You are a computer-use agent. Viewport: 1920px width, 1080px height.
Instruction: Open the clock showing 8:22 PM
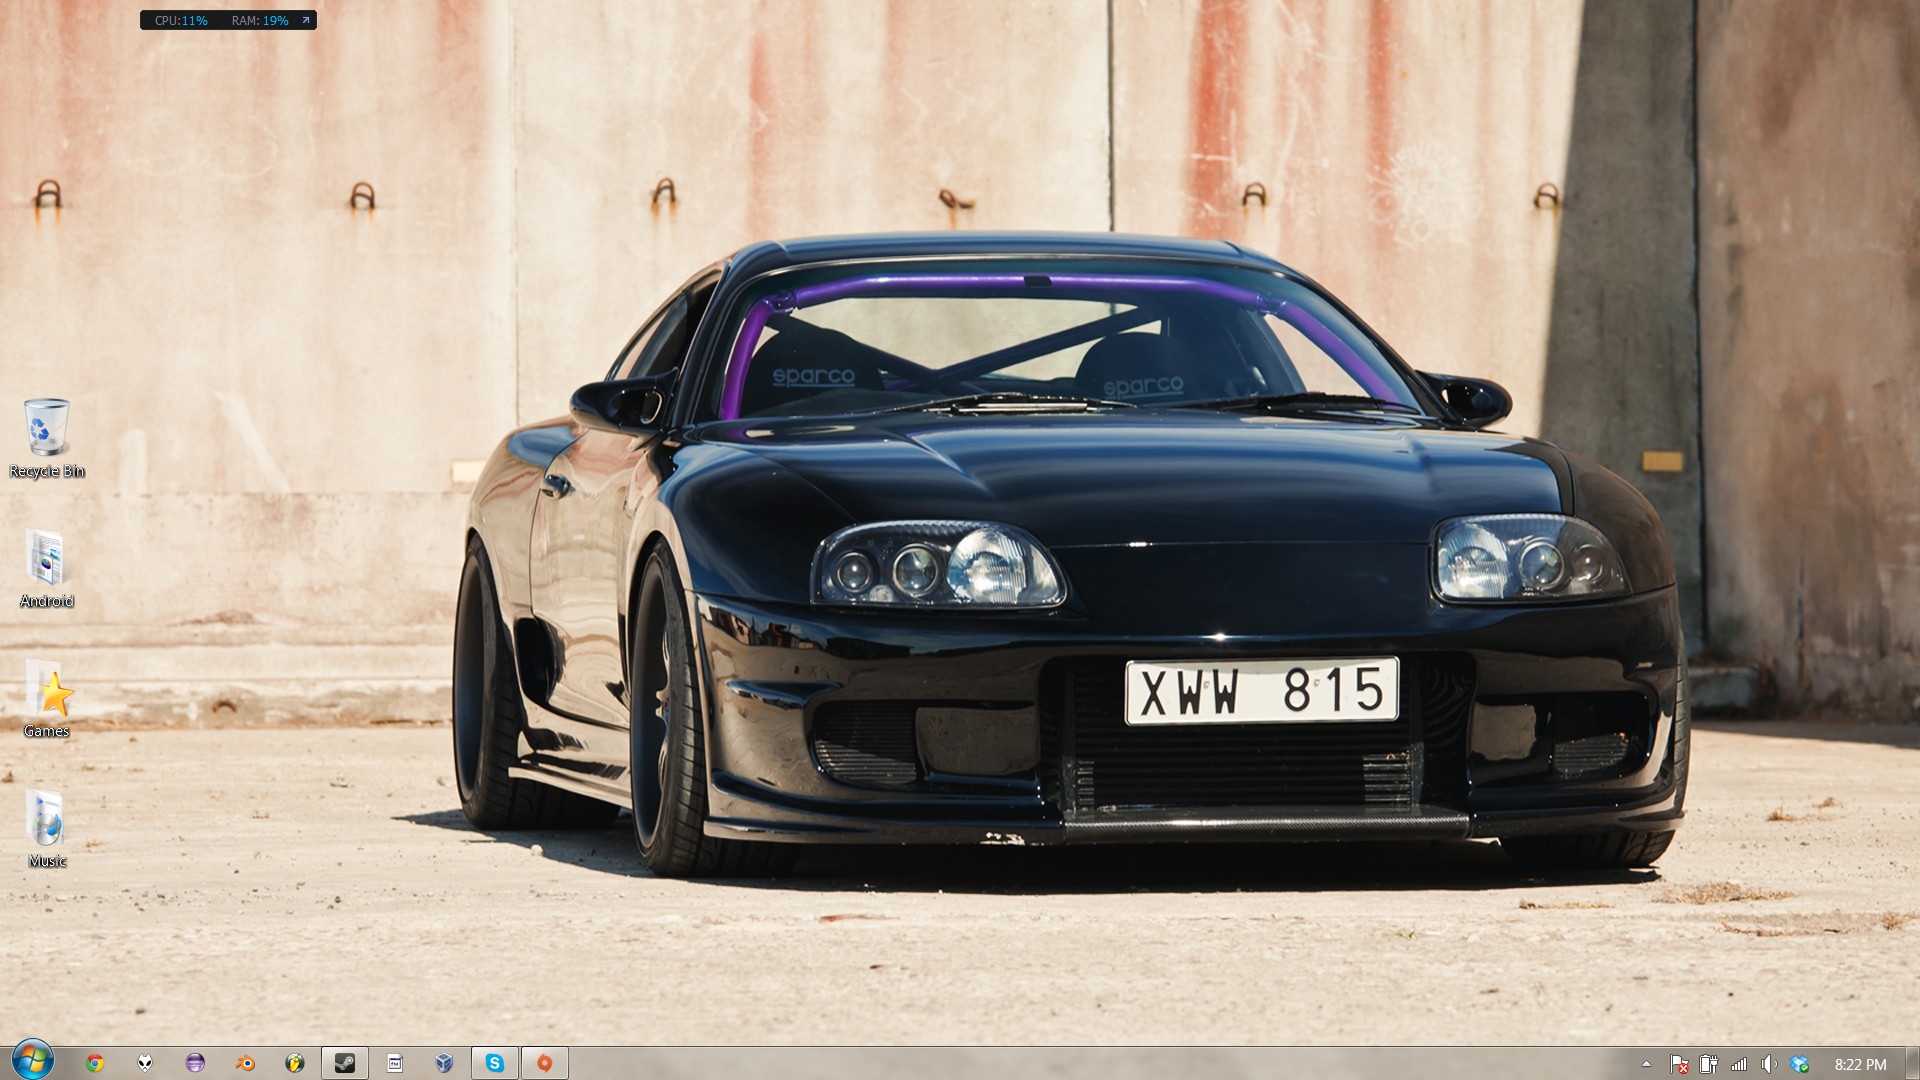tap(1860, 1065)
